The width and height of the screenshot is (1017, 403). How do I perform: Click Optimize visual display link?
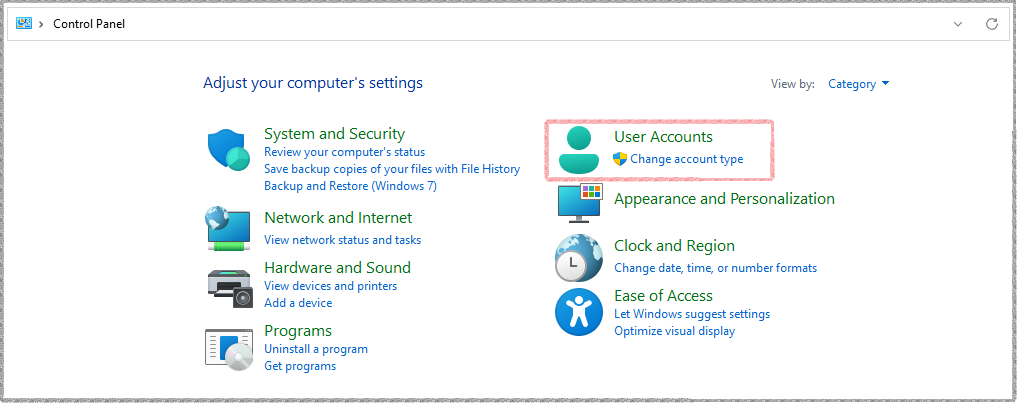pyautogui.click(x=675, y=330)
